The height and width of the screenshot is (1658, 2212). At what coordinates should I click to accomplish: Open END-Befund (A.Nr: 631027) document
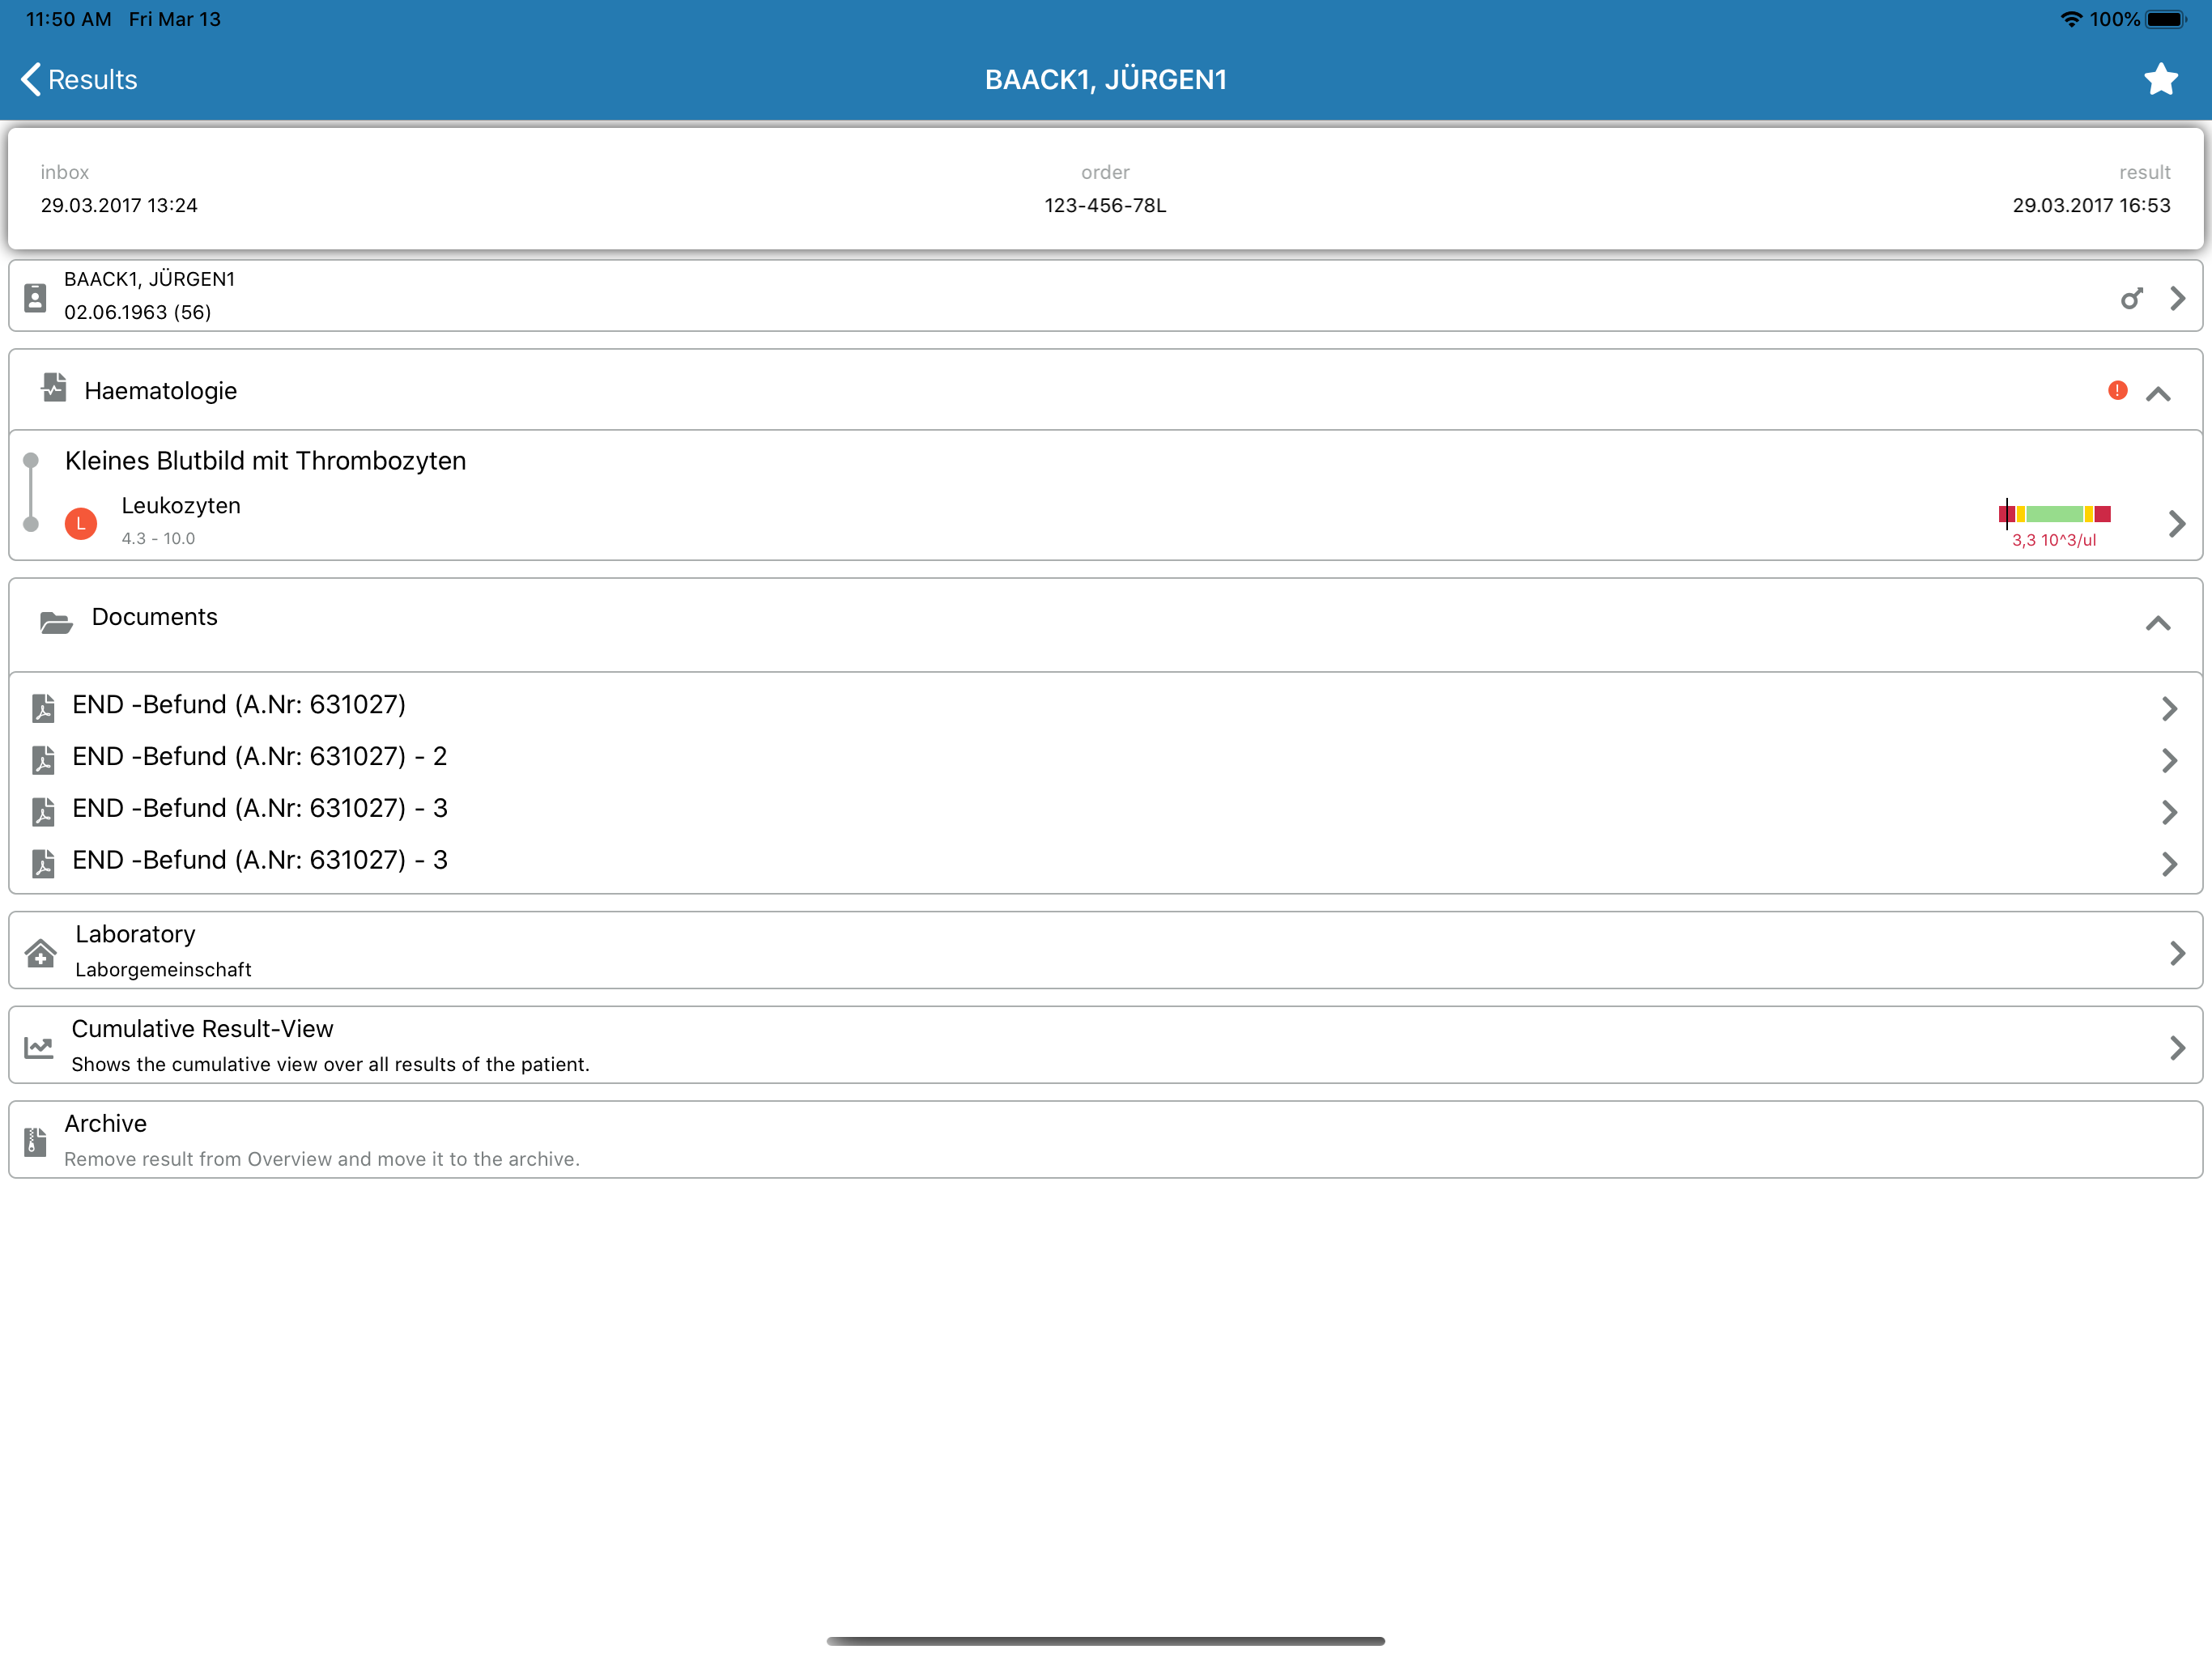[239, 705]
